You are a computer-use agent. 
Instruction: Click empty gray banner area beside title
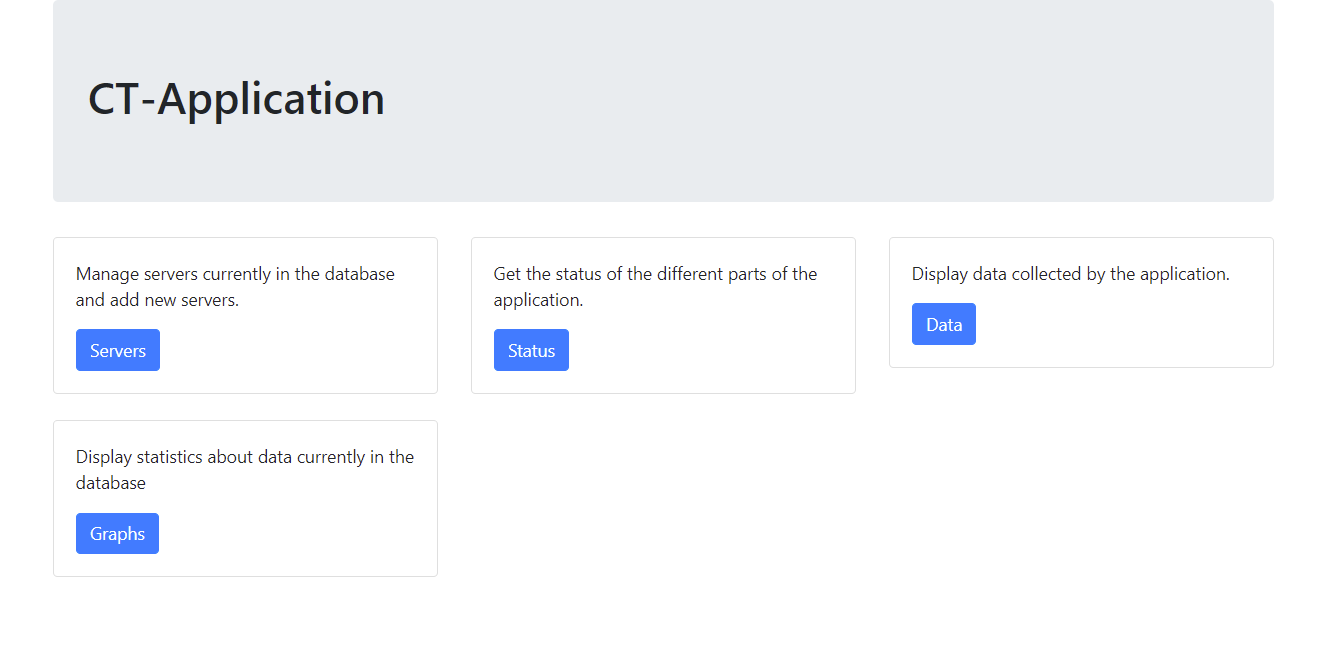[x=830, y=100]
